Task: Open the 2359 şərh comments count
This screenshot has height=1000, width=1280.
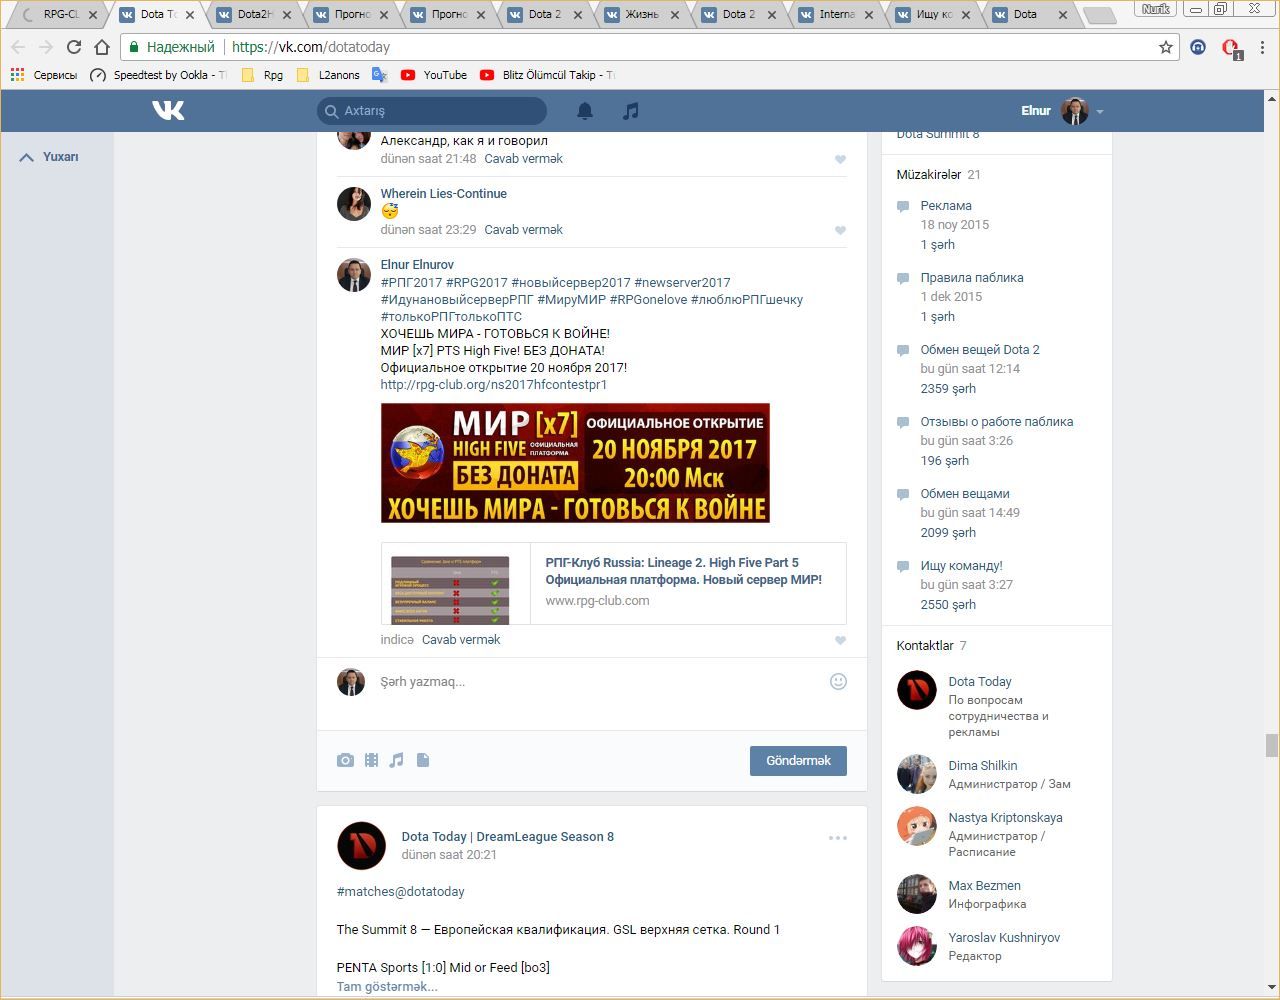Action: coord(948,389)
